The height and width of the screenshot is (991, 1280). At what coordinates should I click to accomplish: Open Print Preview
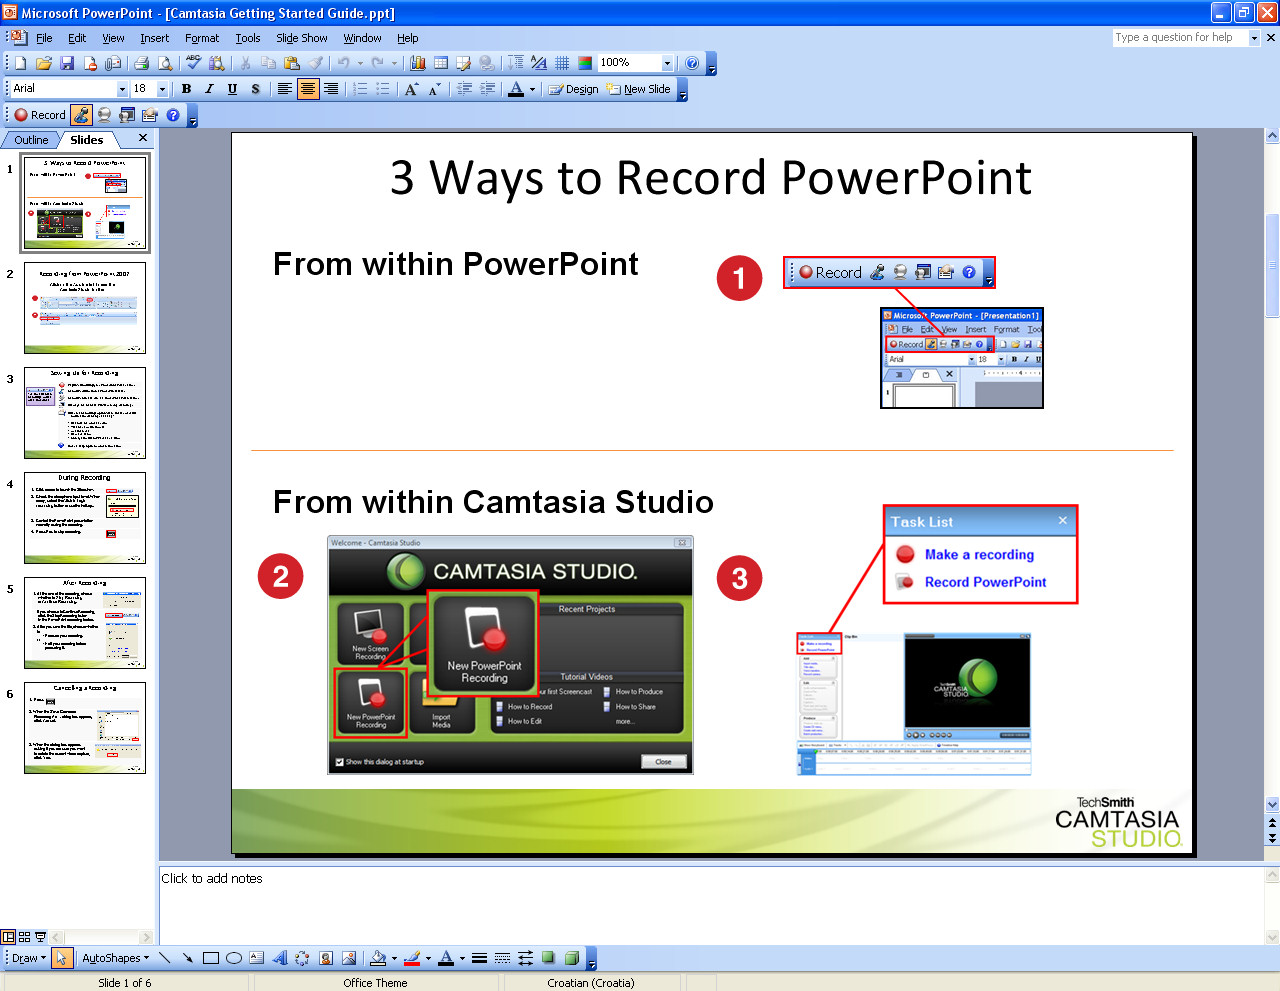[x=165, y=63]
